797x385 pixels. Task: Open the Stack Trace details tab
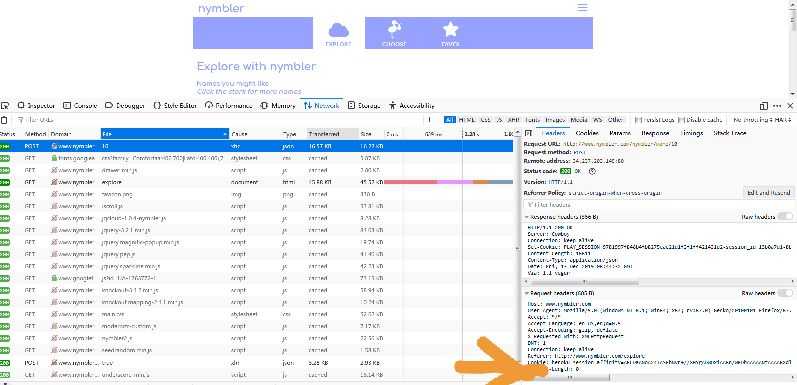730,133
